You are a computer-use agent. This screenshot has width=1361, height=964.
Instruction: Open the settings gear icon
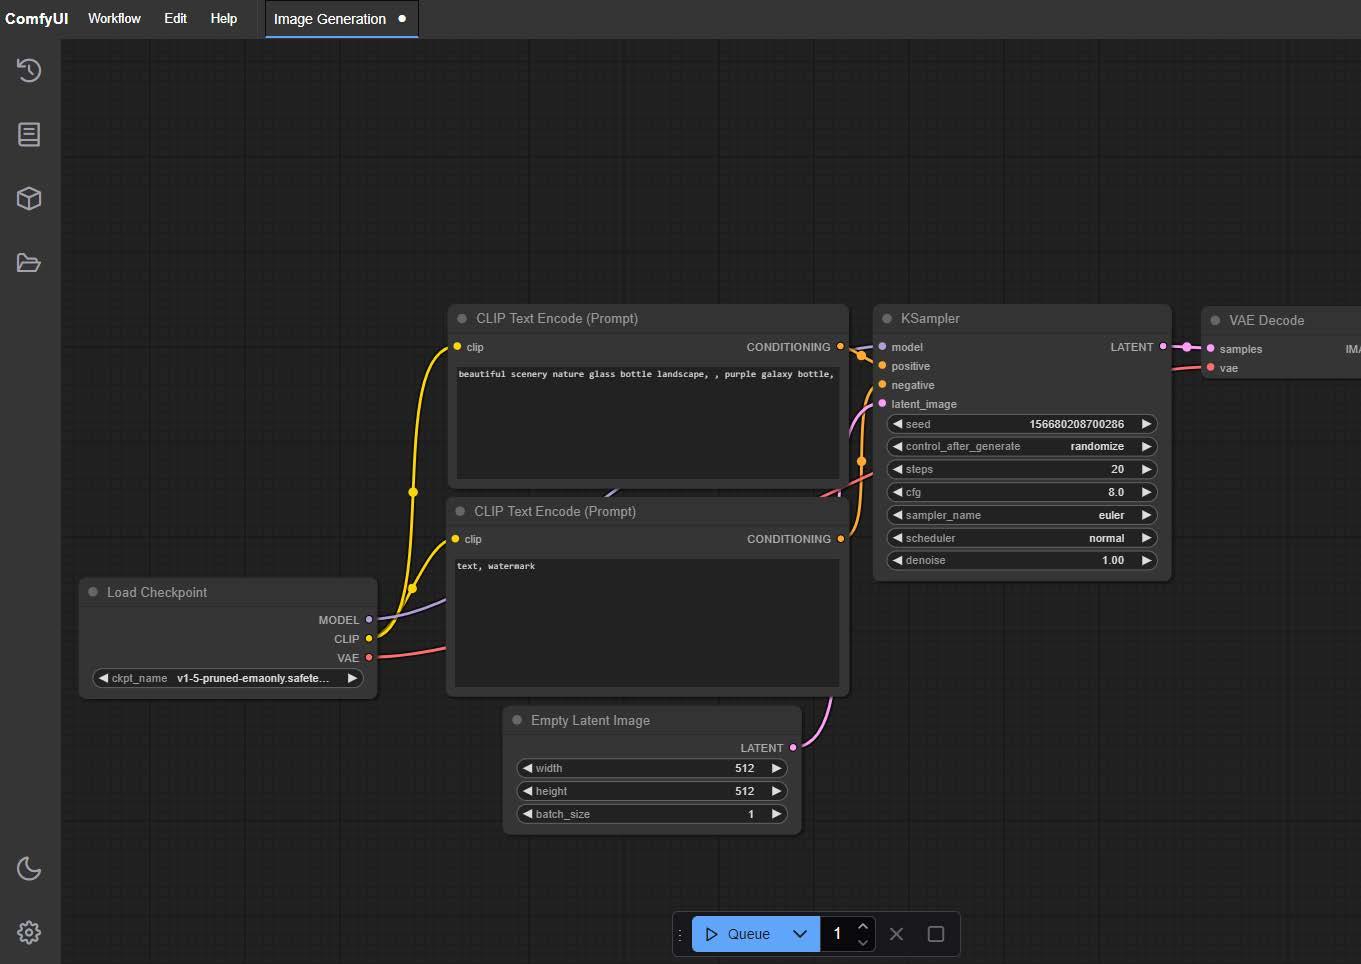point(29,933)
